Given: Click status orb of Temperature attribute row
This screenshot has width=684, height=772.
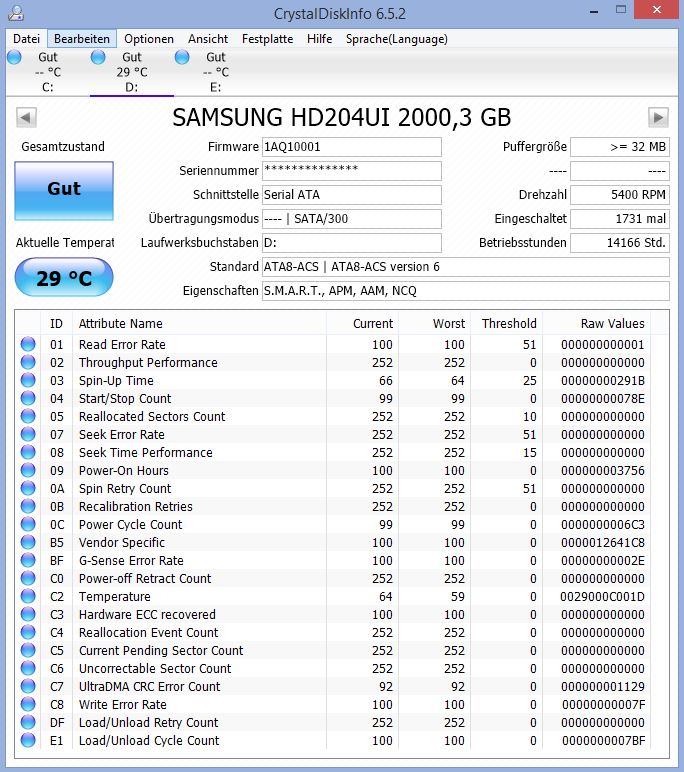Looking at the screenshot, I should tap(28, 596).
